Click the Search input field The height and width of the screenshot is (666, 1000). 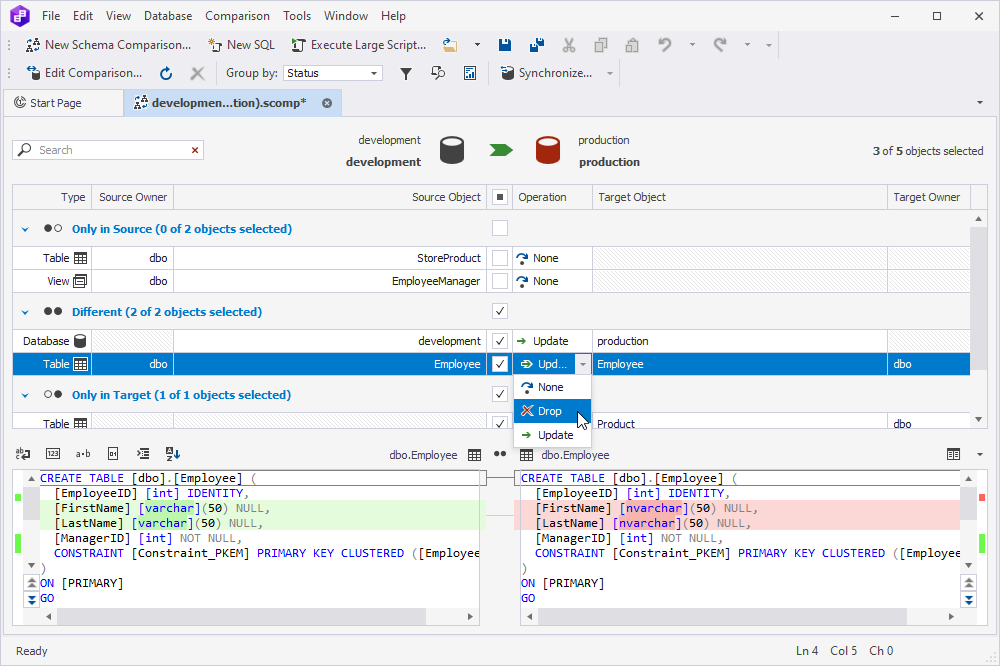tap(108, 151)
